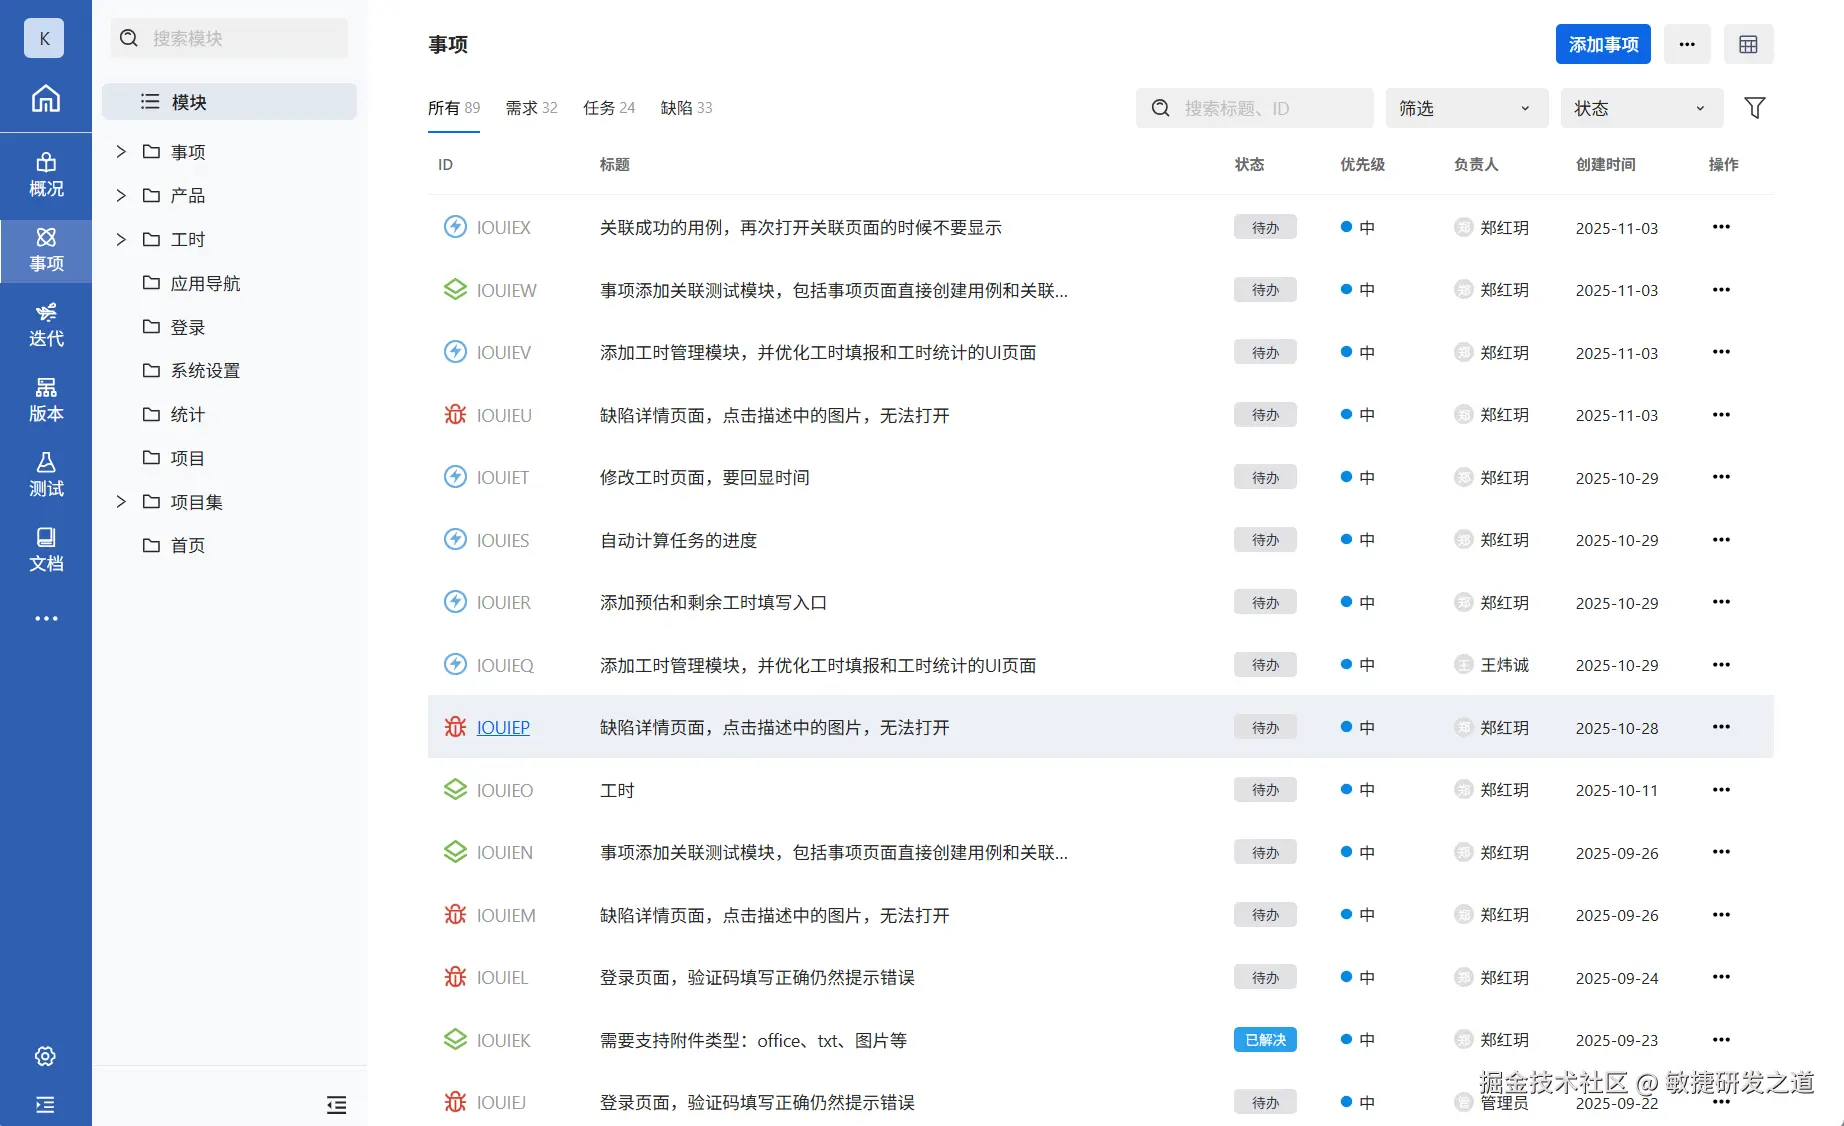Select 模块 header in the sidebar

[229, 102]
